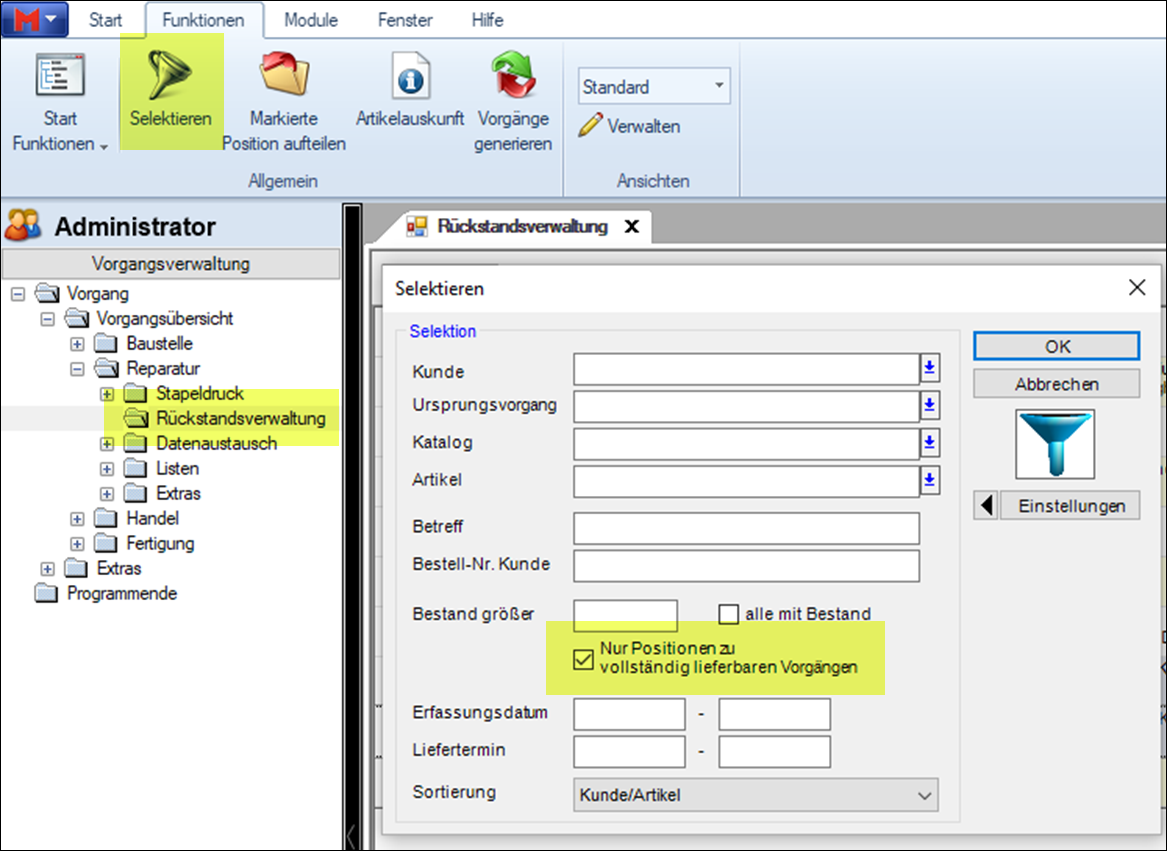Open lookup arrow next to Kunde field
Viewport: 1167px width, 851px height.
(930, 369)
